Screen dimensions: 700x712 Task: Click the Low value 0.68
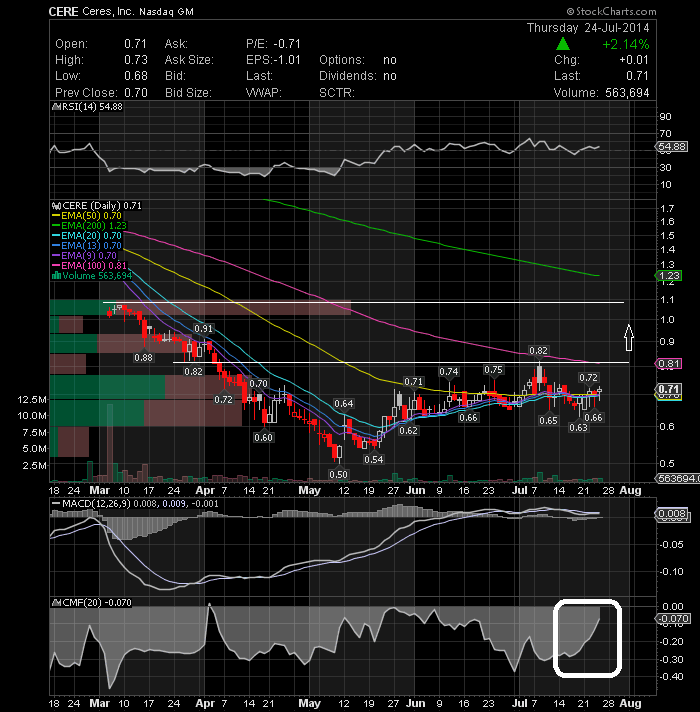[136, 76]
